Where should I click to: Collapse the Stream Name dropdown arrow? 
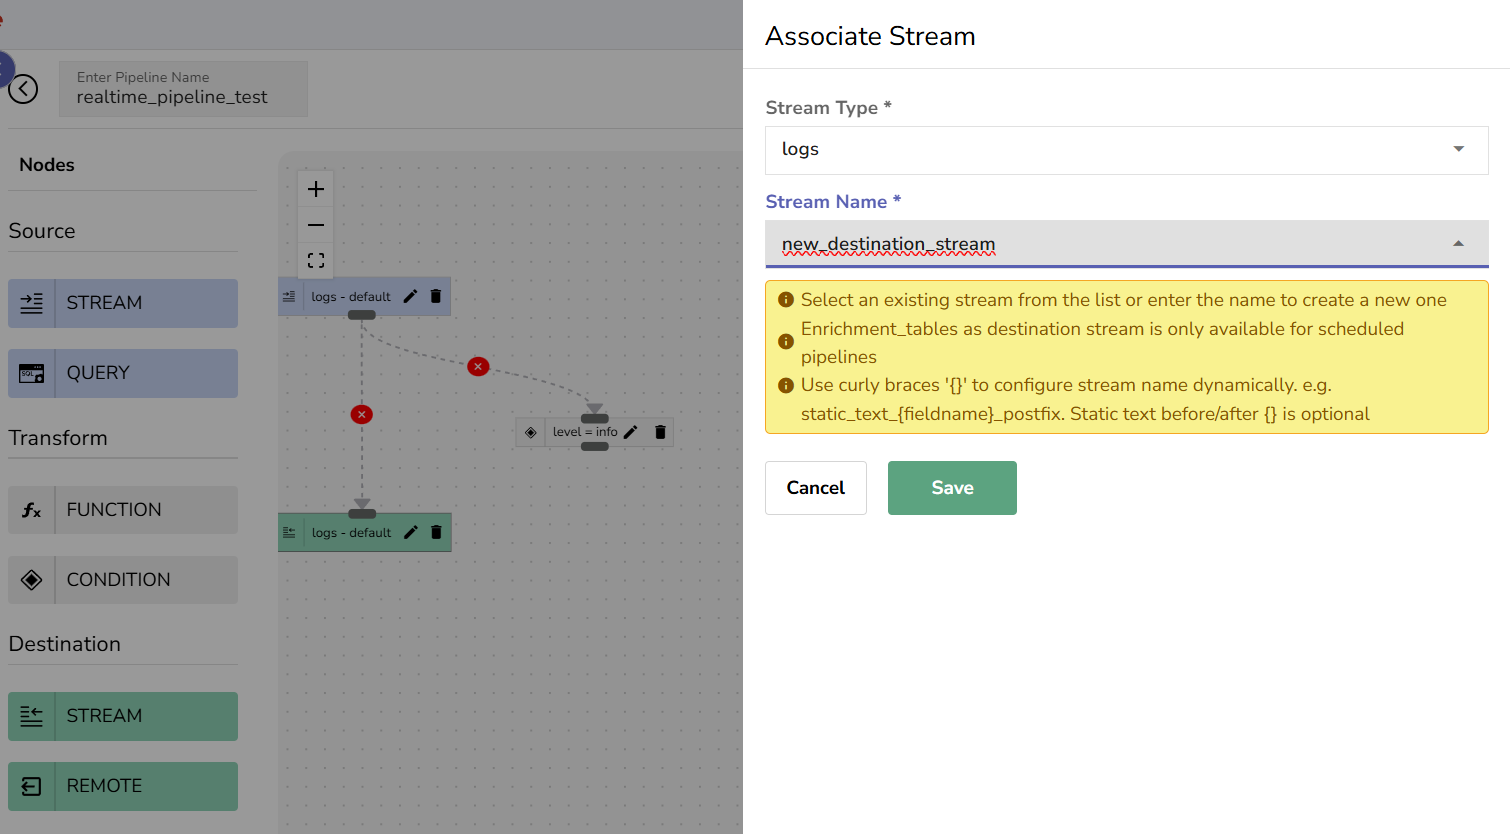(x=1458, y=244)
